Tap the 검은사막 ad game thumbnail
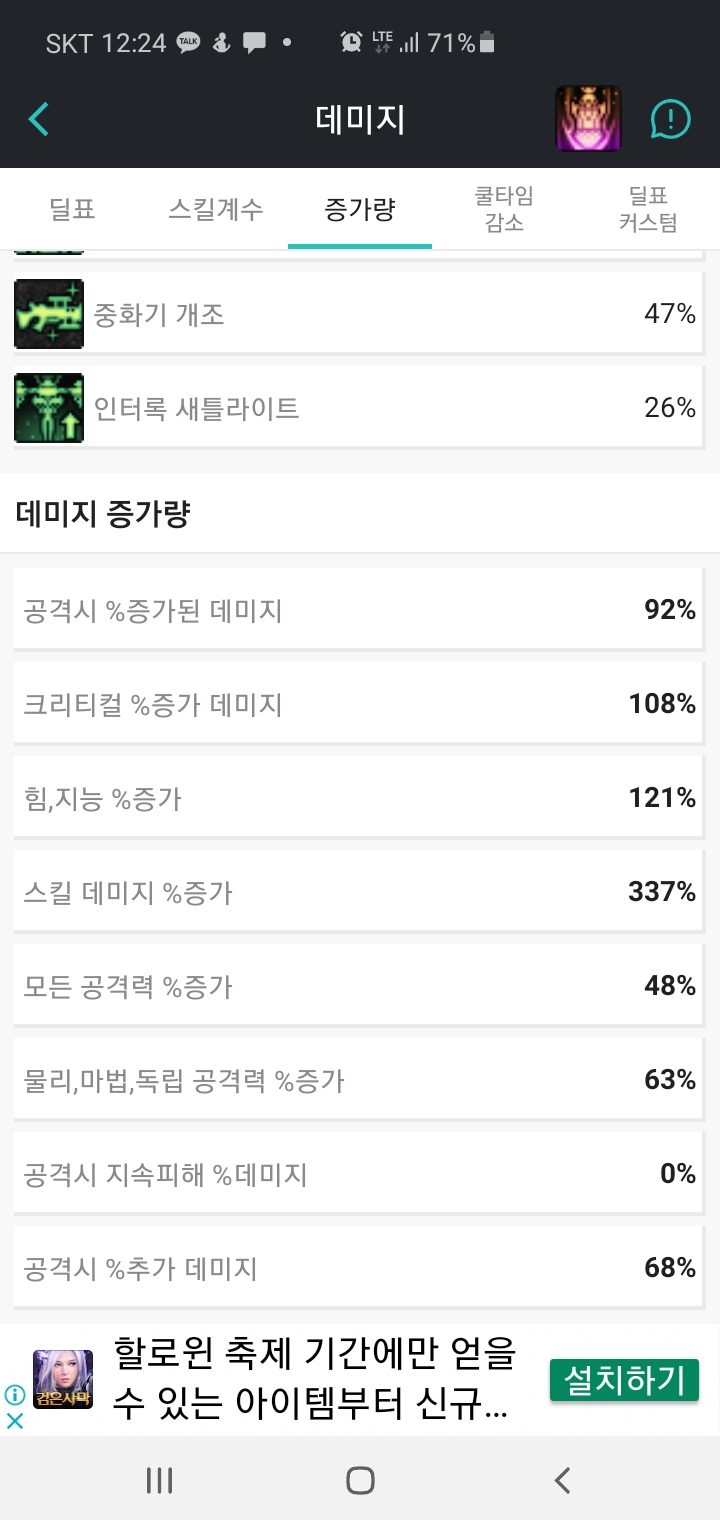The width and height of the screenshot is (720, 1520). click(x=63, y=1380)
